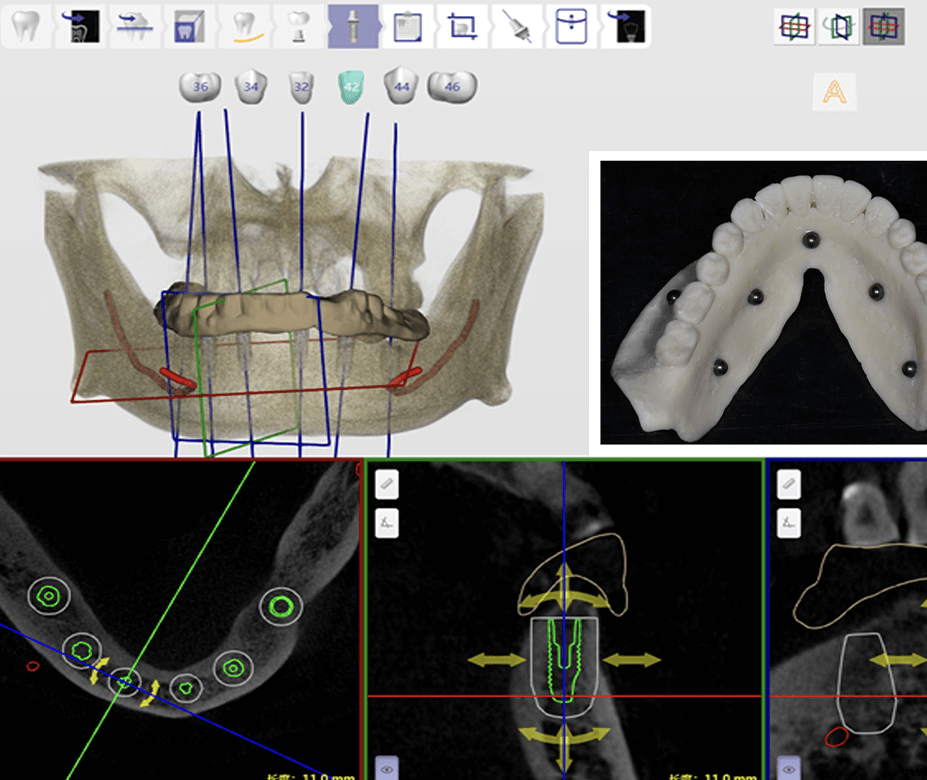This screenshot has height=780, width=927.
Task: Click the denture photo thumbnail
Action: (x=763, y=301)
